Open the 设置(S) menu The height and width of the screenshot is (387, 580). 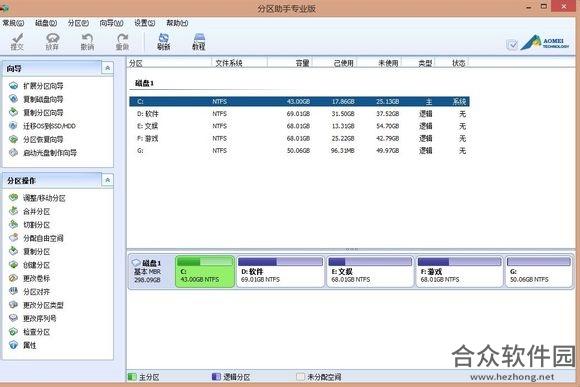coord(145,23)
